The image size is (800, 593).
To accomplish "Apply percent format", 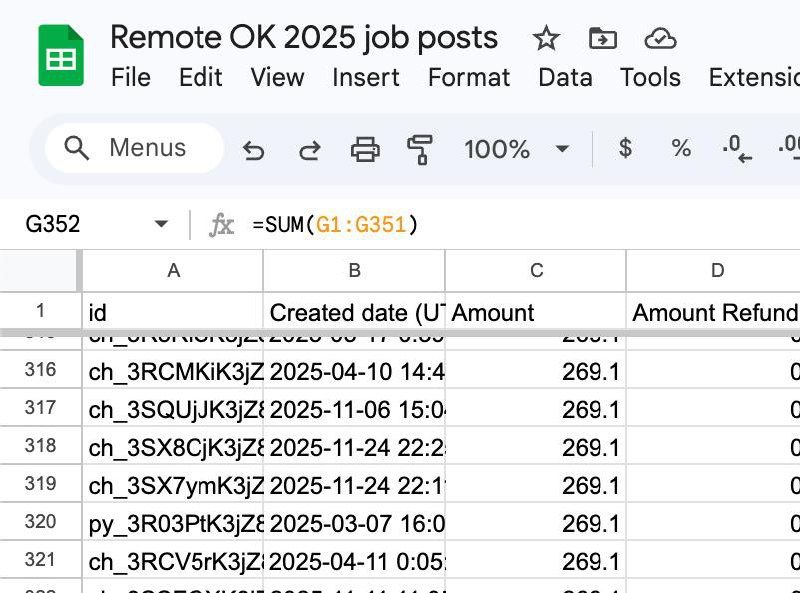I will (x=681, y=149).
